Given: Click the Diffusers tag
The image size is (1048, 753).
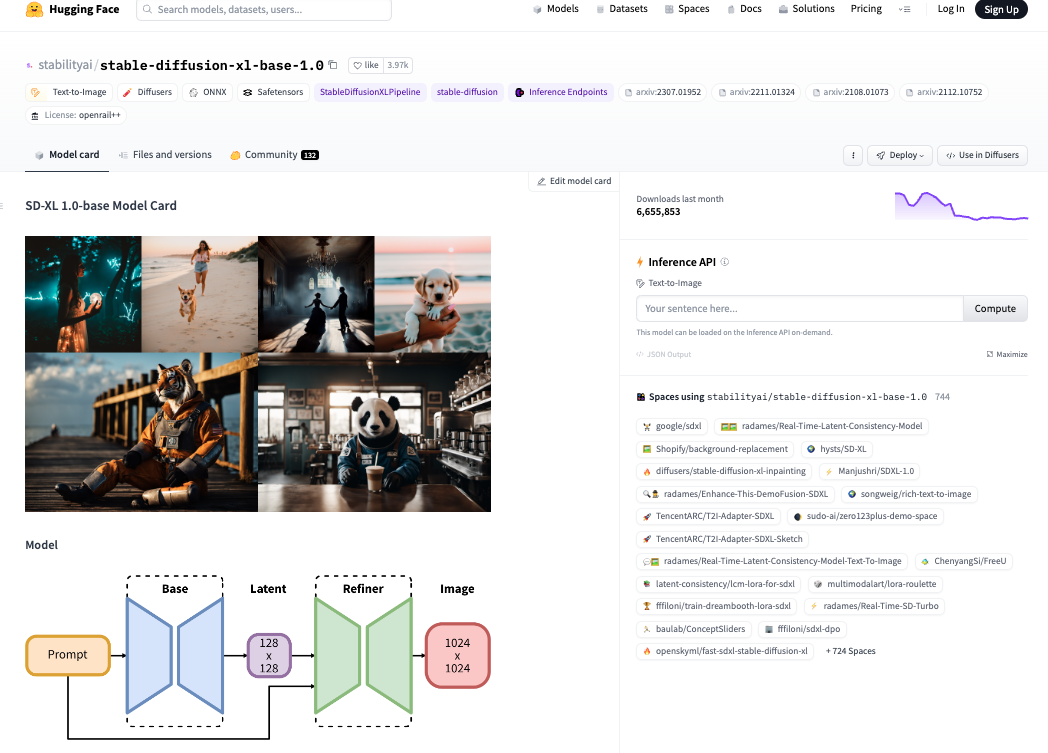Looking at the screenshot, I should [147, 92].
